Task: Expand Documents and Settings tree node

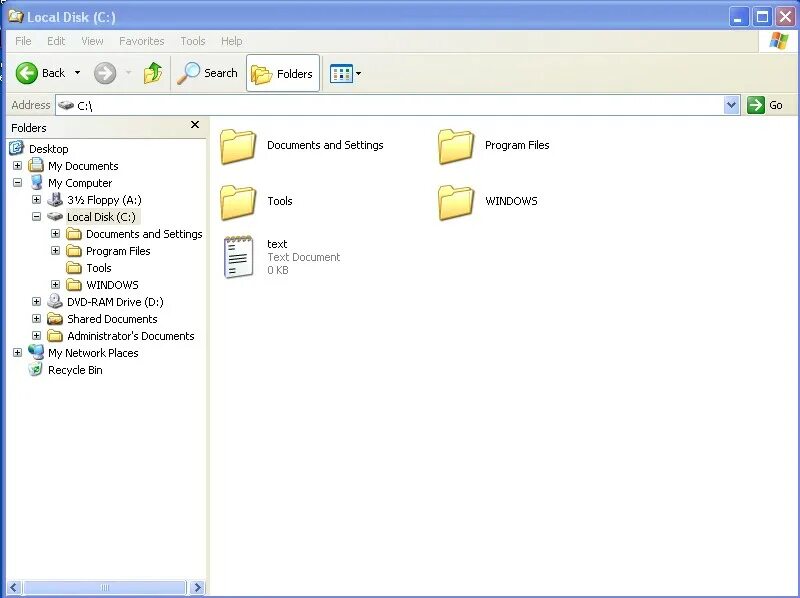Action: tap(55, 234)
